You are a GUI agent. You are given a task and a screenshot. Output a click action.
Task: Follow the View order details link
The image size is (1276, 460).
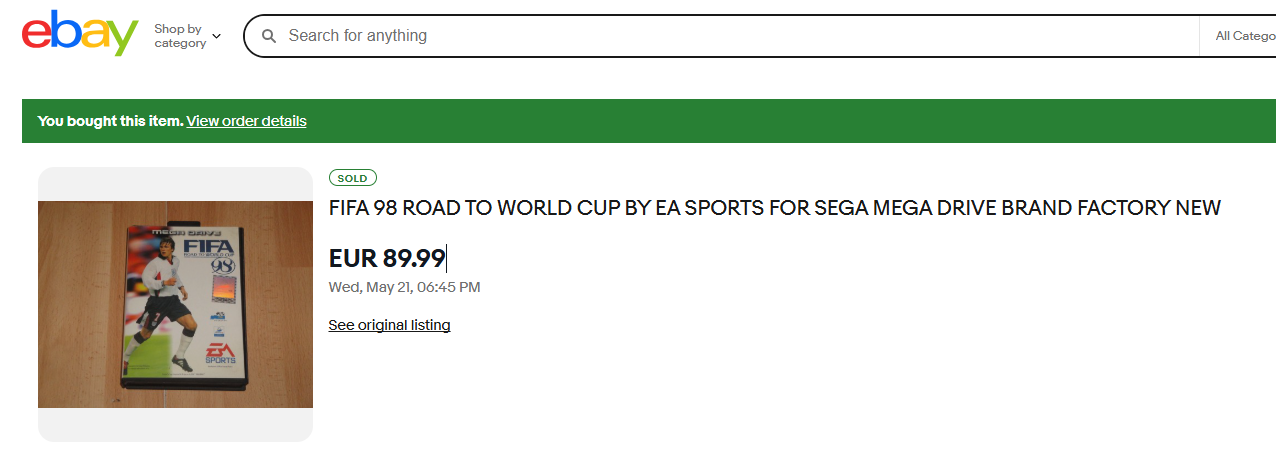point(246,121)
